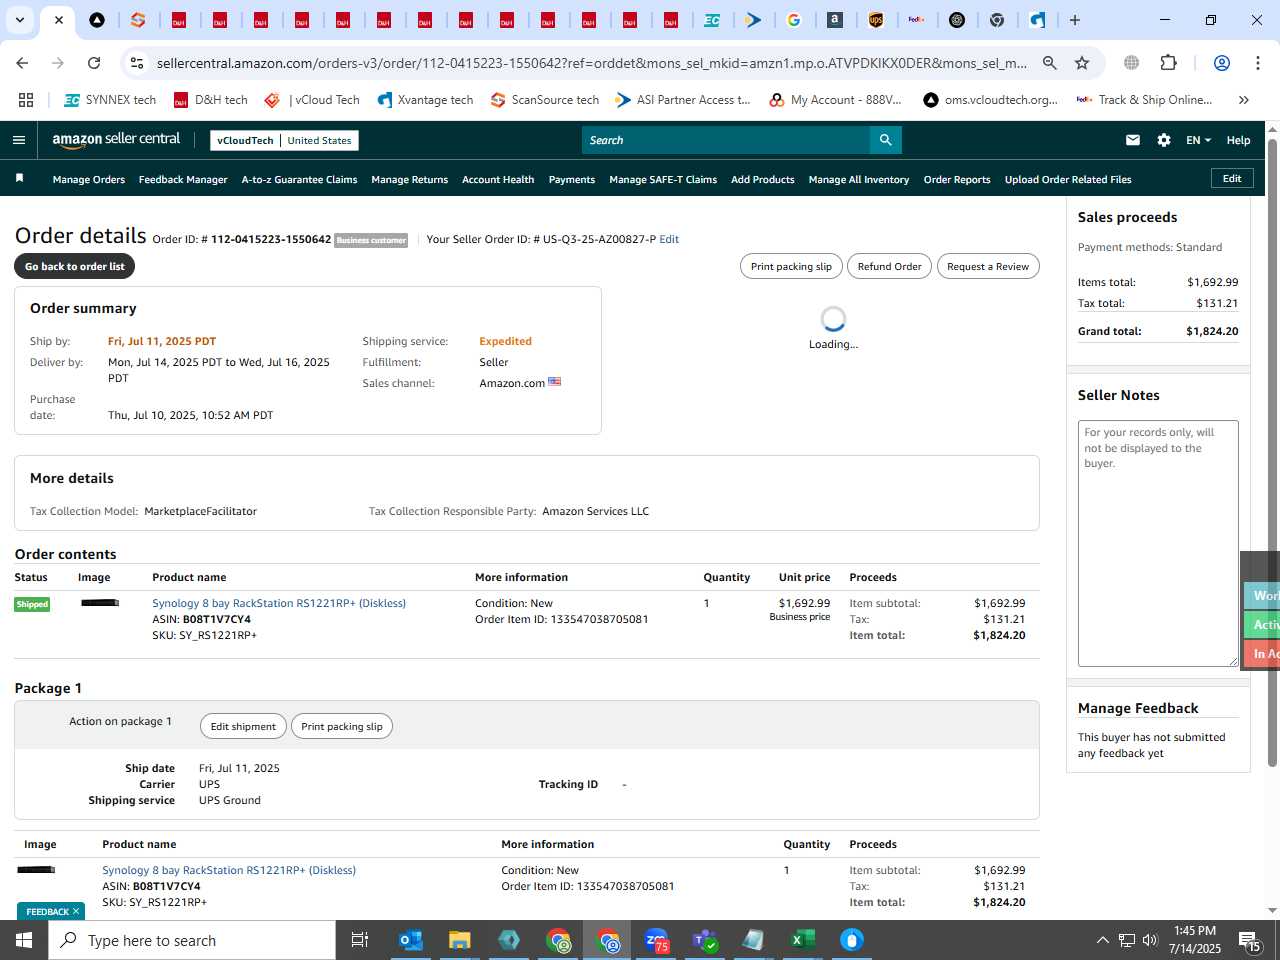Open Manage Orders menu item
This screenshot has width=1280, height=960.
click(x=89, y=180)
